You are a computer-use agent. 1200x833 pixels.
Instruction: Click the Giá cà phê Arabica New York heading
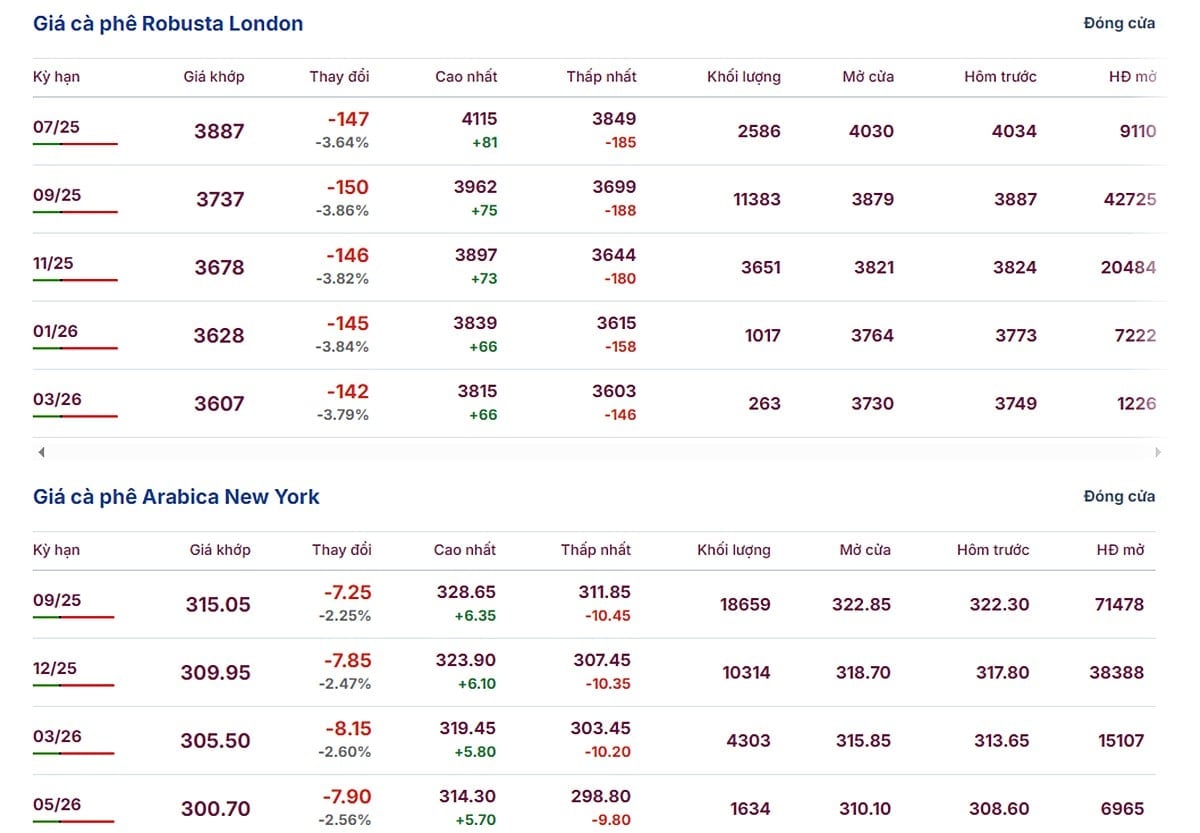[176, 497]
